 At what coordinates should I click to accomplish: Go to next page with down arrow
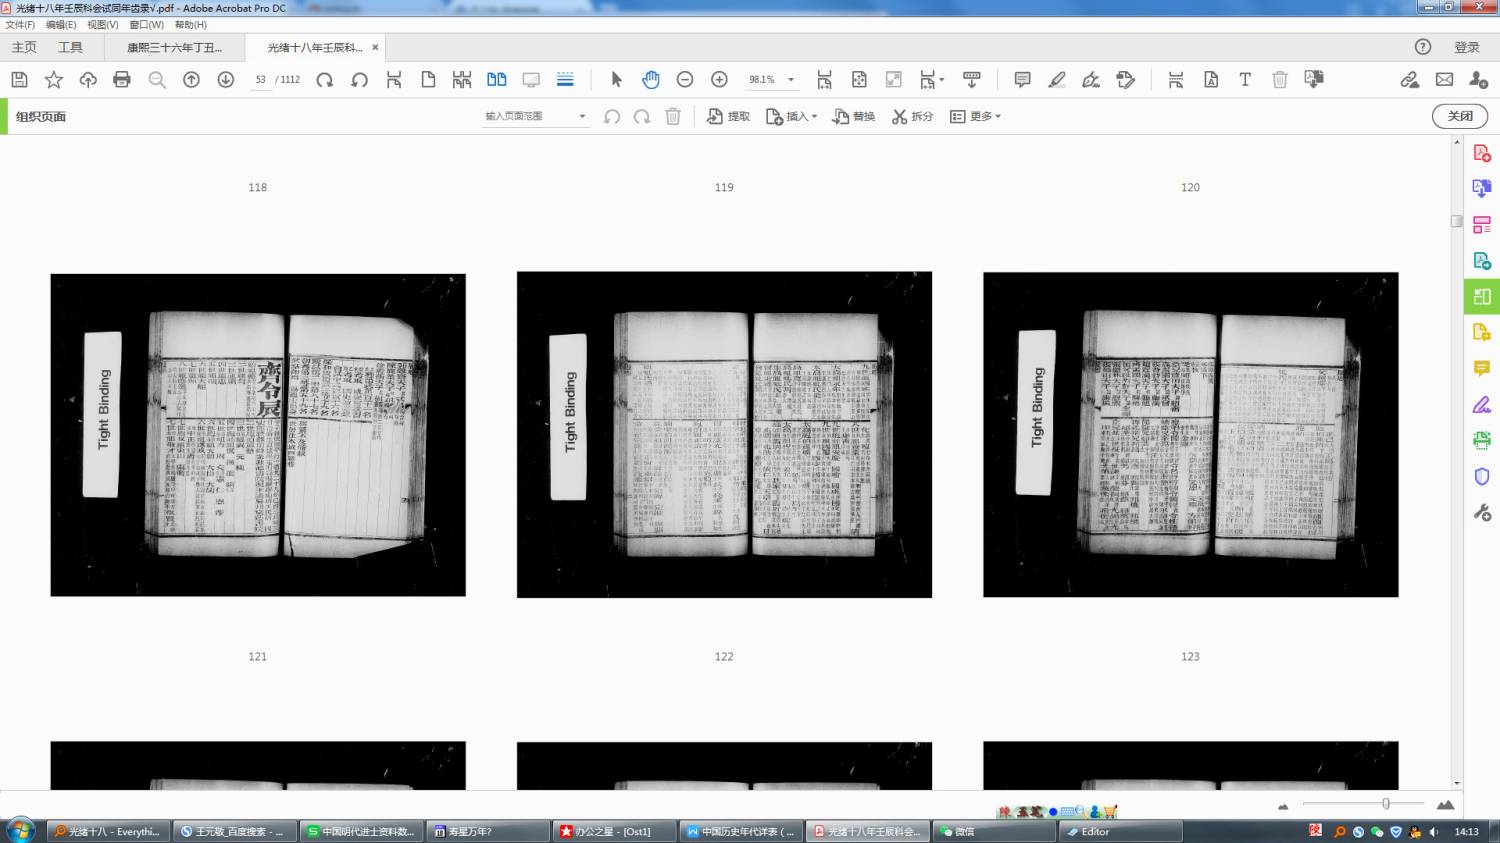(226, 80)
